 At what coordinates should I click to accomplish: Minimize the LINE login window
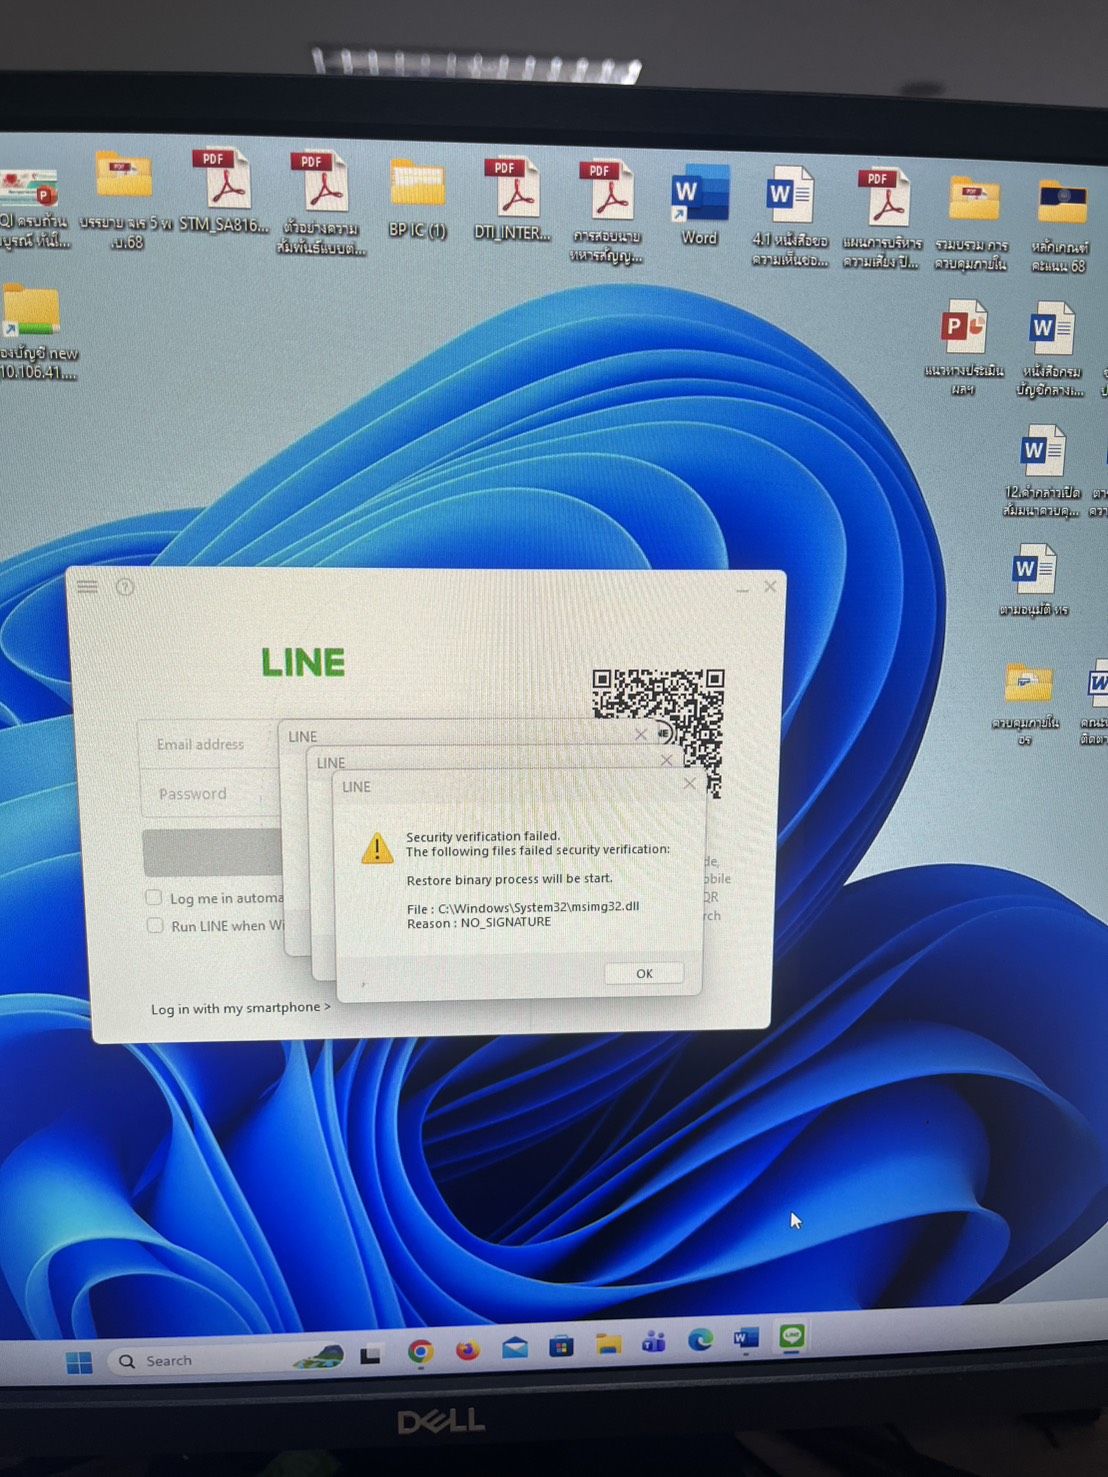742,589
